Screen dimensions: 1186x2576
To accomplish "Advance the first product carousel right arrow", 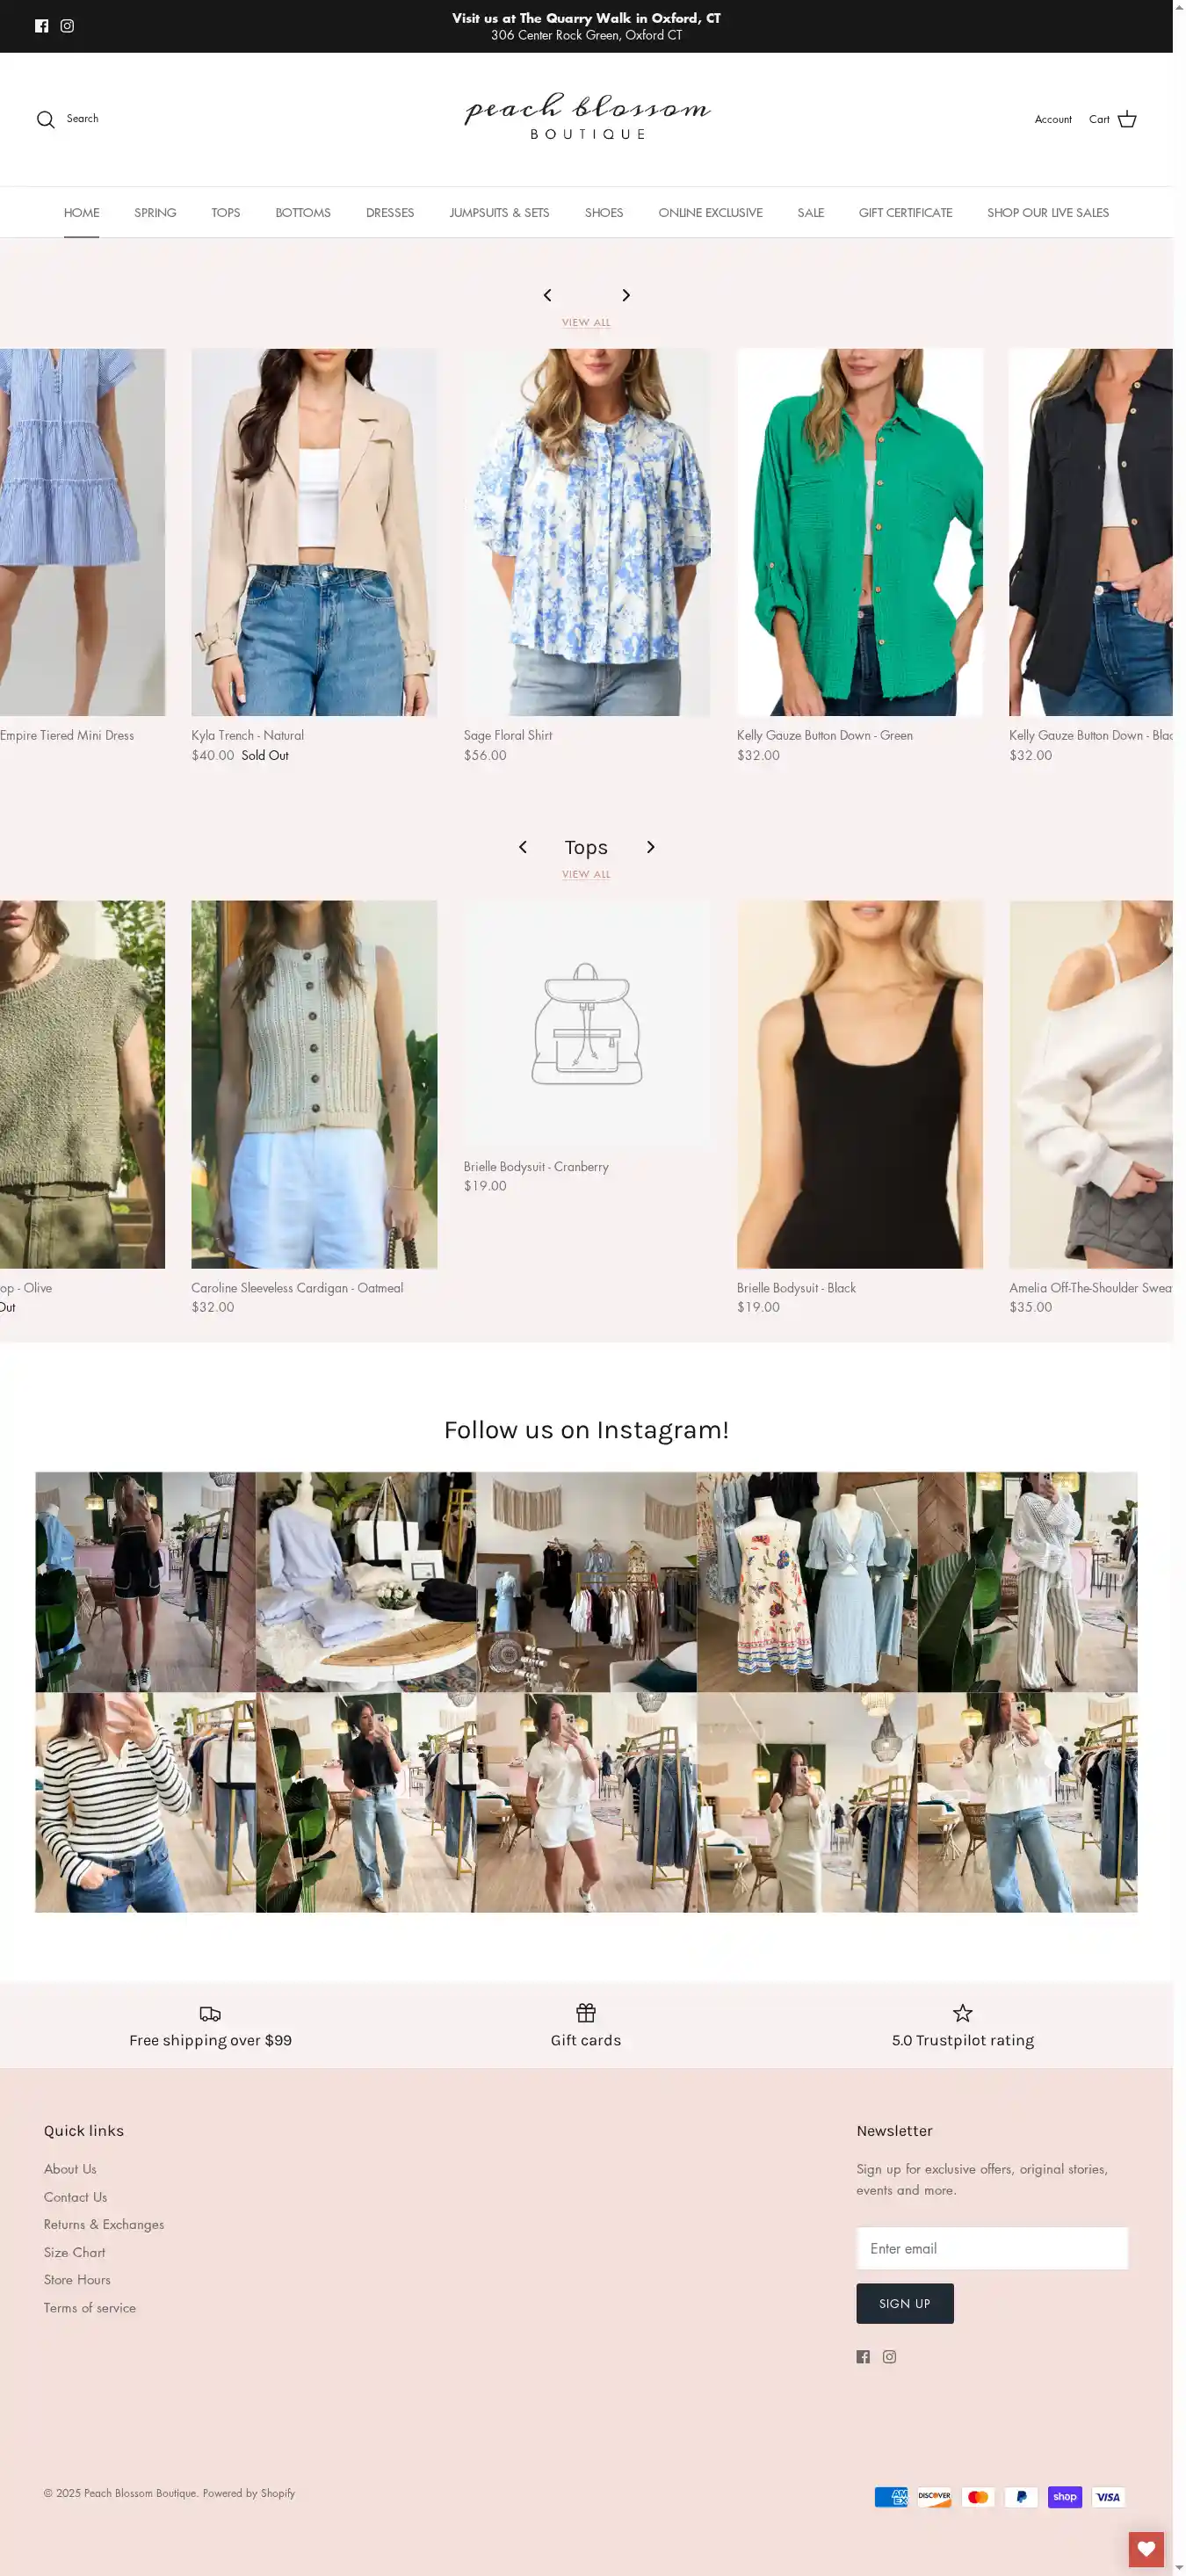I will click(626, 295).
